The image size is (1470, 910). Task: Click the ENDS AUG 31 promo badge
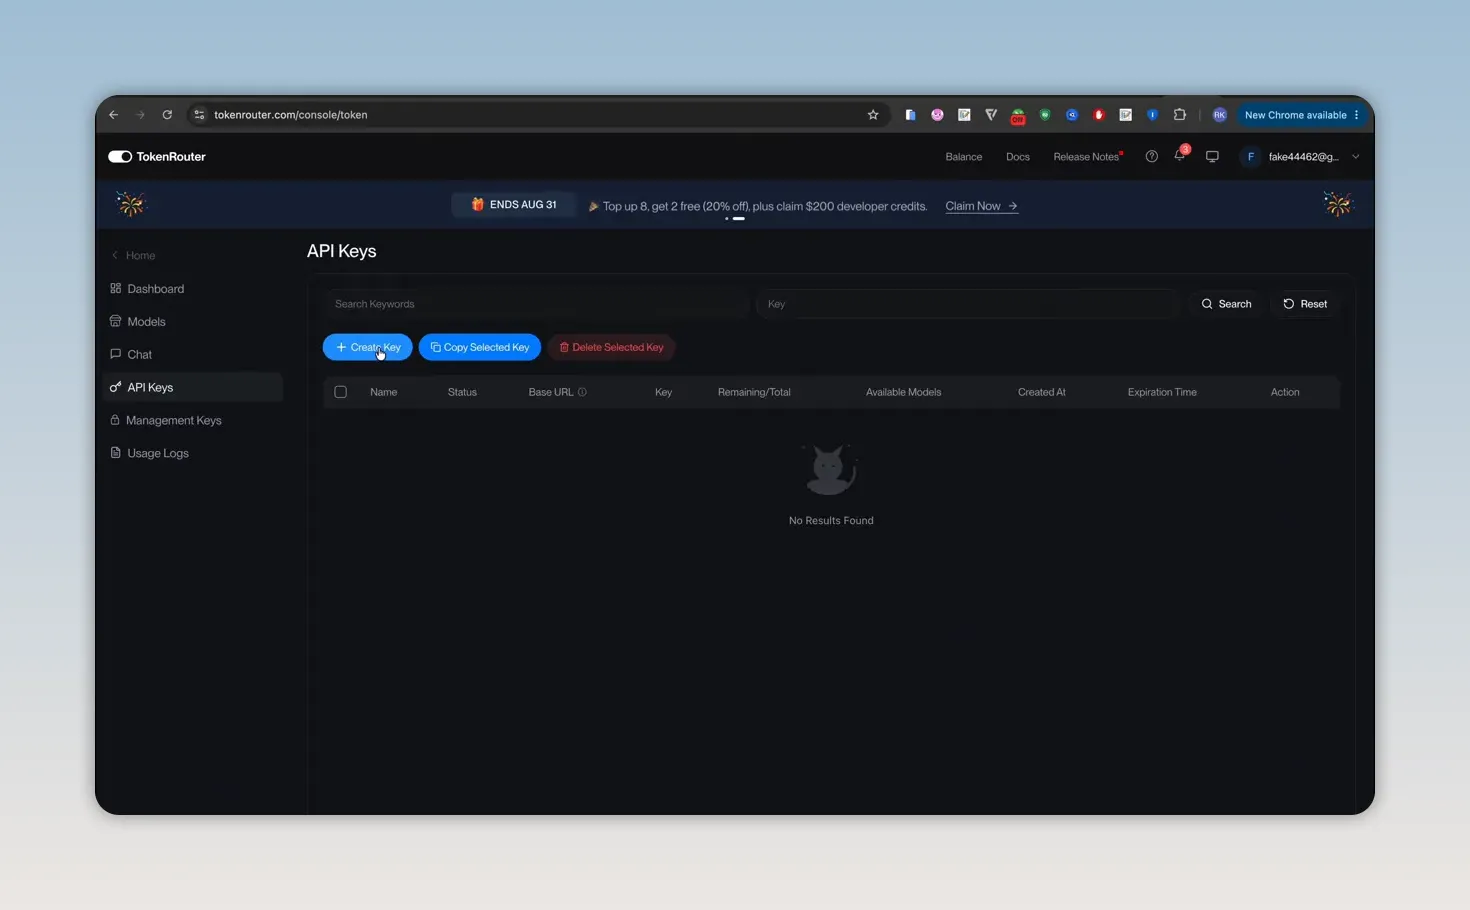pos(513,204)
